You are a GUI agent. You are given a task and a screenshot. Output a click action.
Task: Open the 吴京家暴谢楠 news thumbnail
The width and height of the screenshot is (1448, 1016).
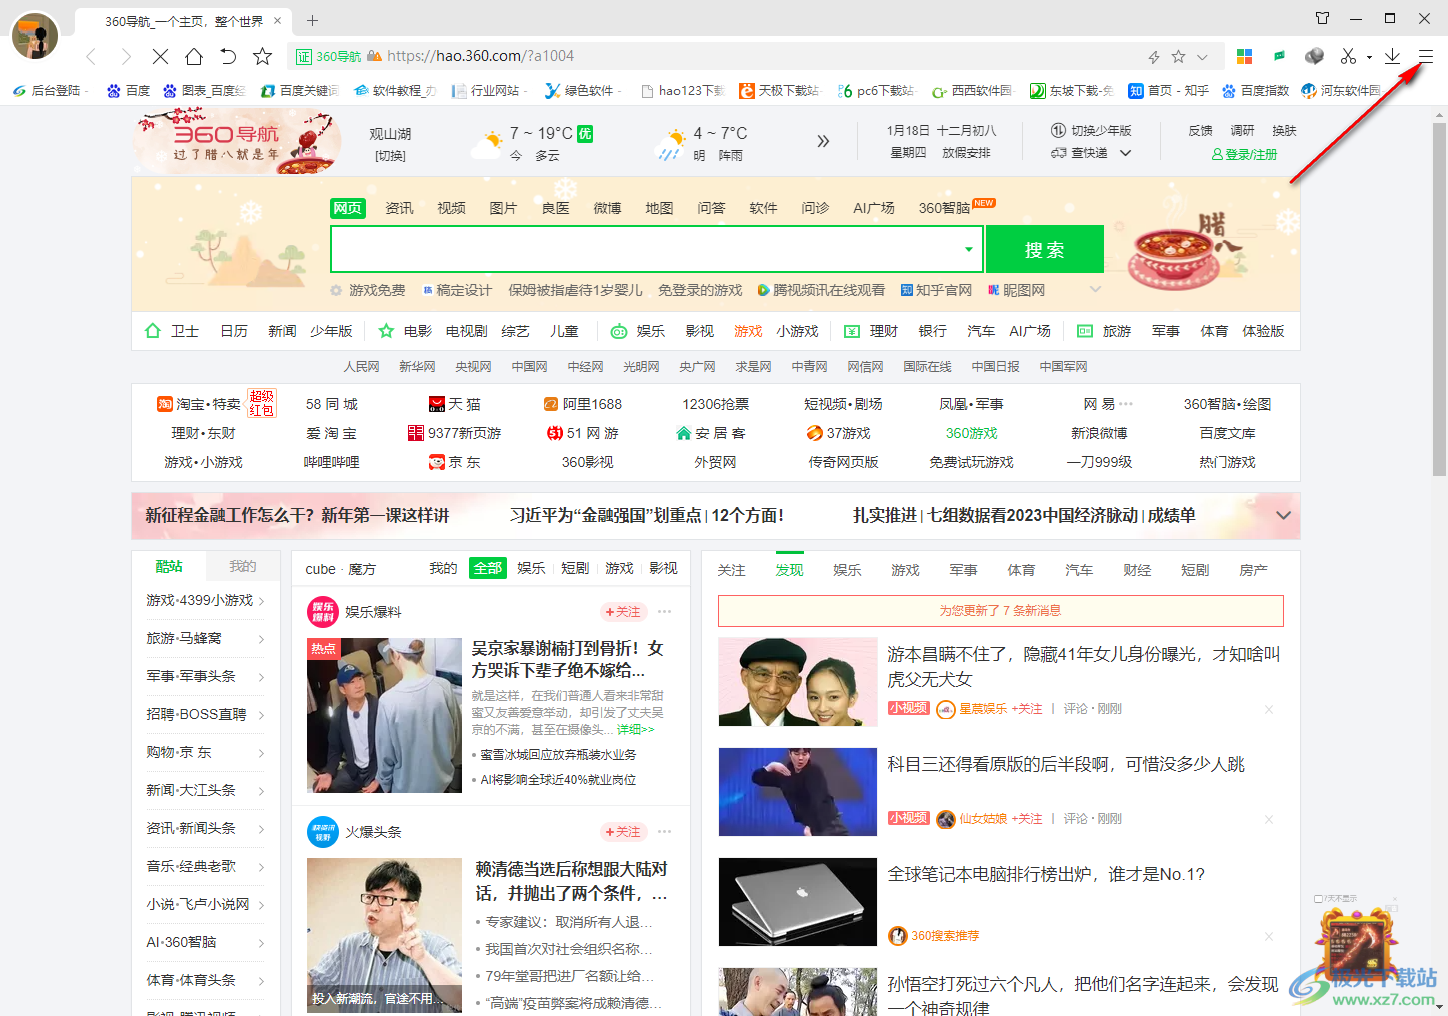coord(385,716)
